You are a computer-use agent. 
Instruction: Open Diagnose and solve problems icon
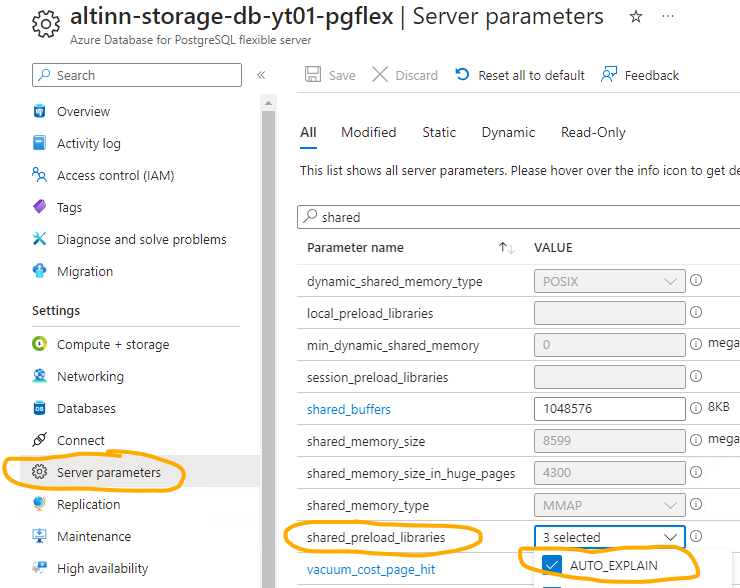[x=40, y=240]
